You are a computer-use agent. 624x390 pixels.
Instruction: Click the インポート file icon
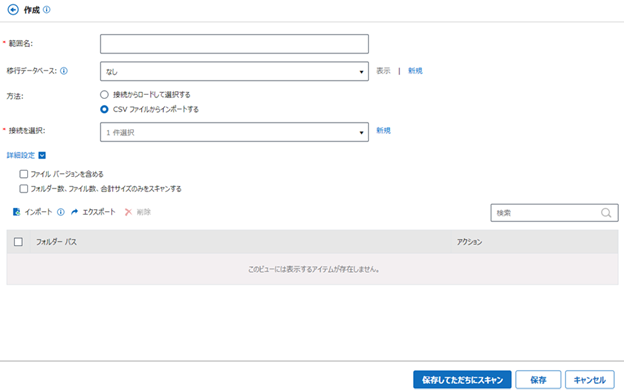16,212
